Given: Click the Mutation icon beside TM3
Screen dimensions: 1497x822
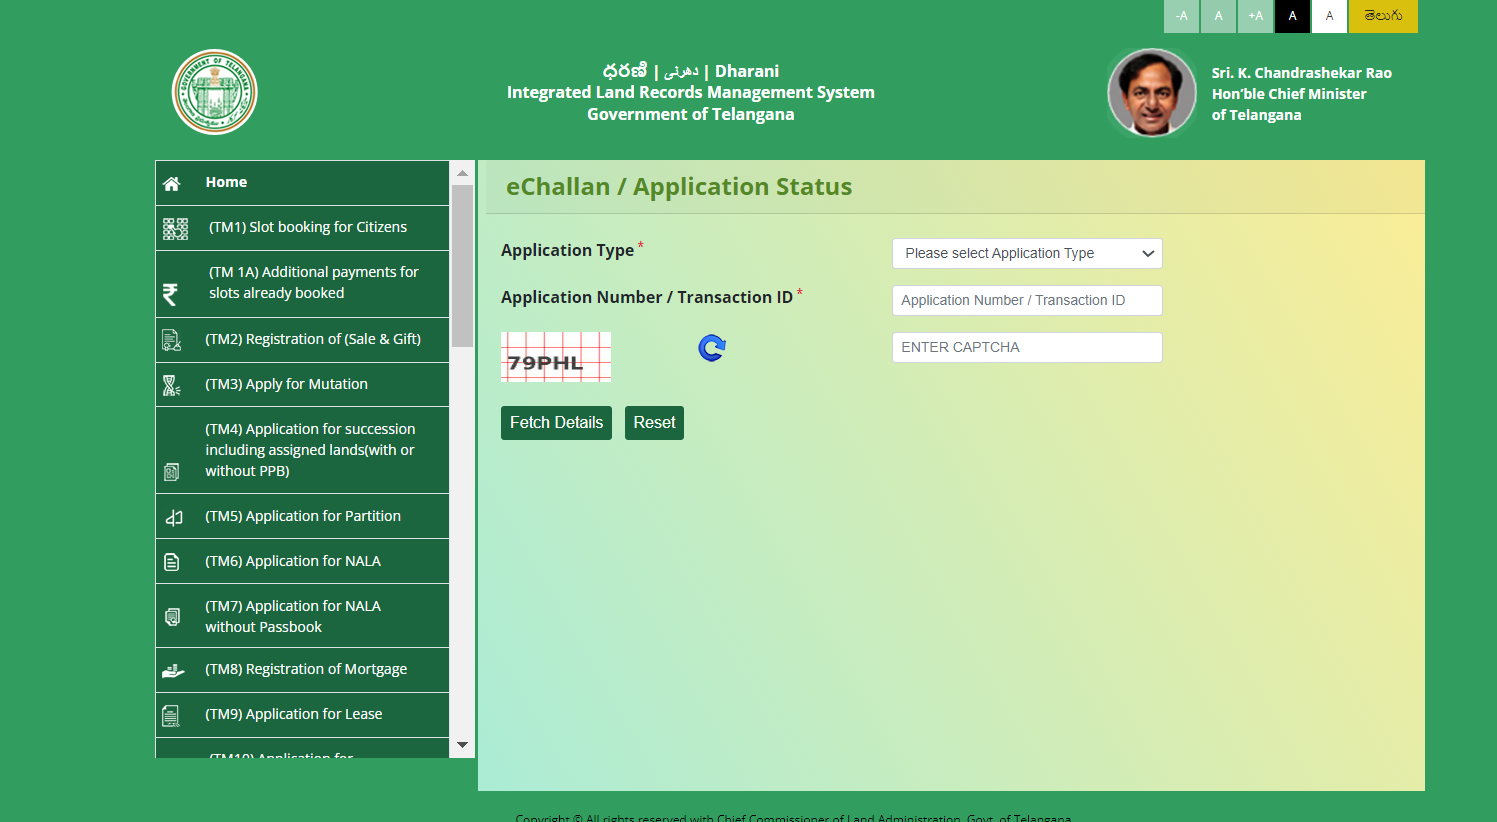Looking at the screenshot, I should click(171, 385).
